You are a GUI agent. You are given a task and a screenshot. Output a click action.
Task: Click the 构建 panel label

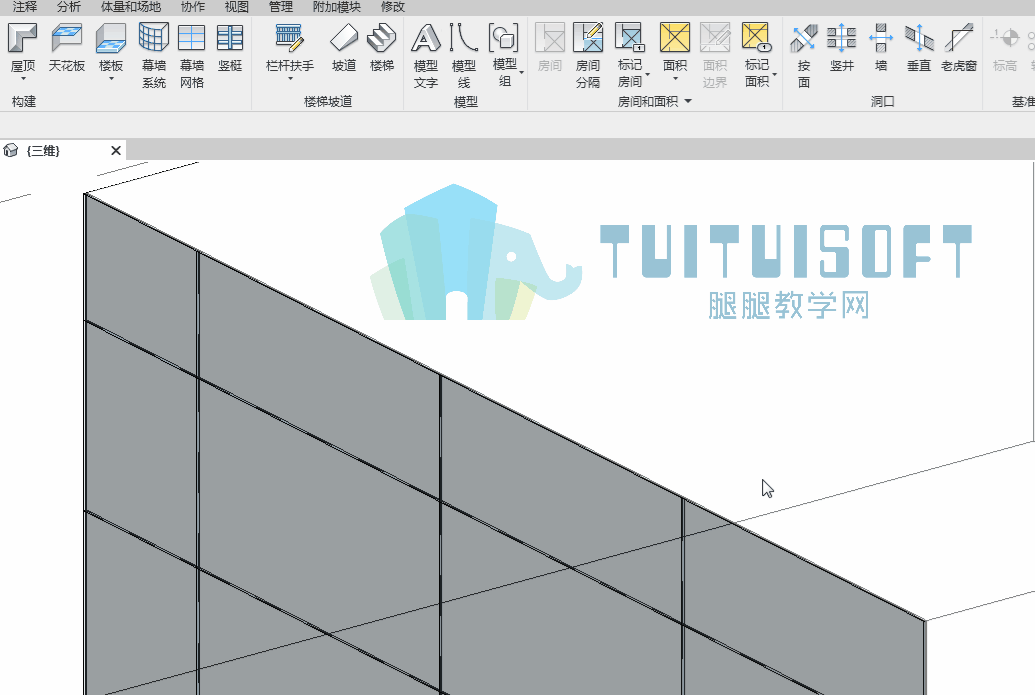pyautogui.click(x=24, y=101)
